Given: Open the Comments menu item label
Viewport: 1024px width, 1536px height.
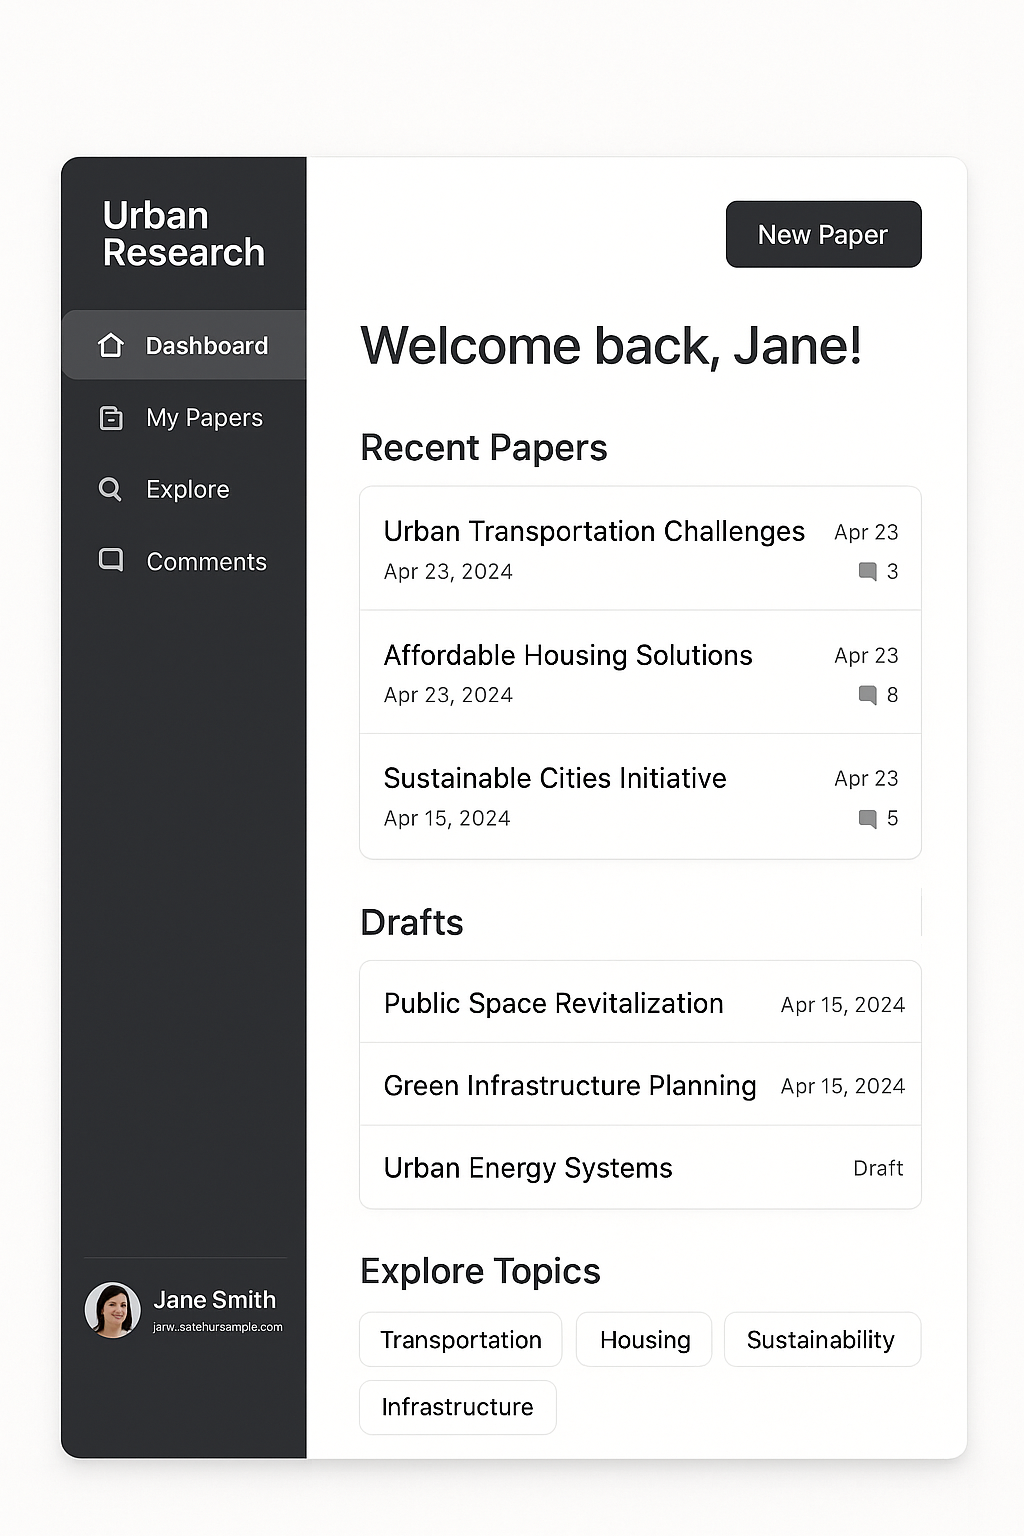Looking at the screenshot, I should point(206,562).
